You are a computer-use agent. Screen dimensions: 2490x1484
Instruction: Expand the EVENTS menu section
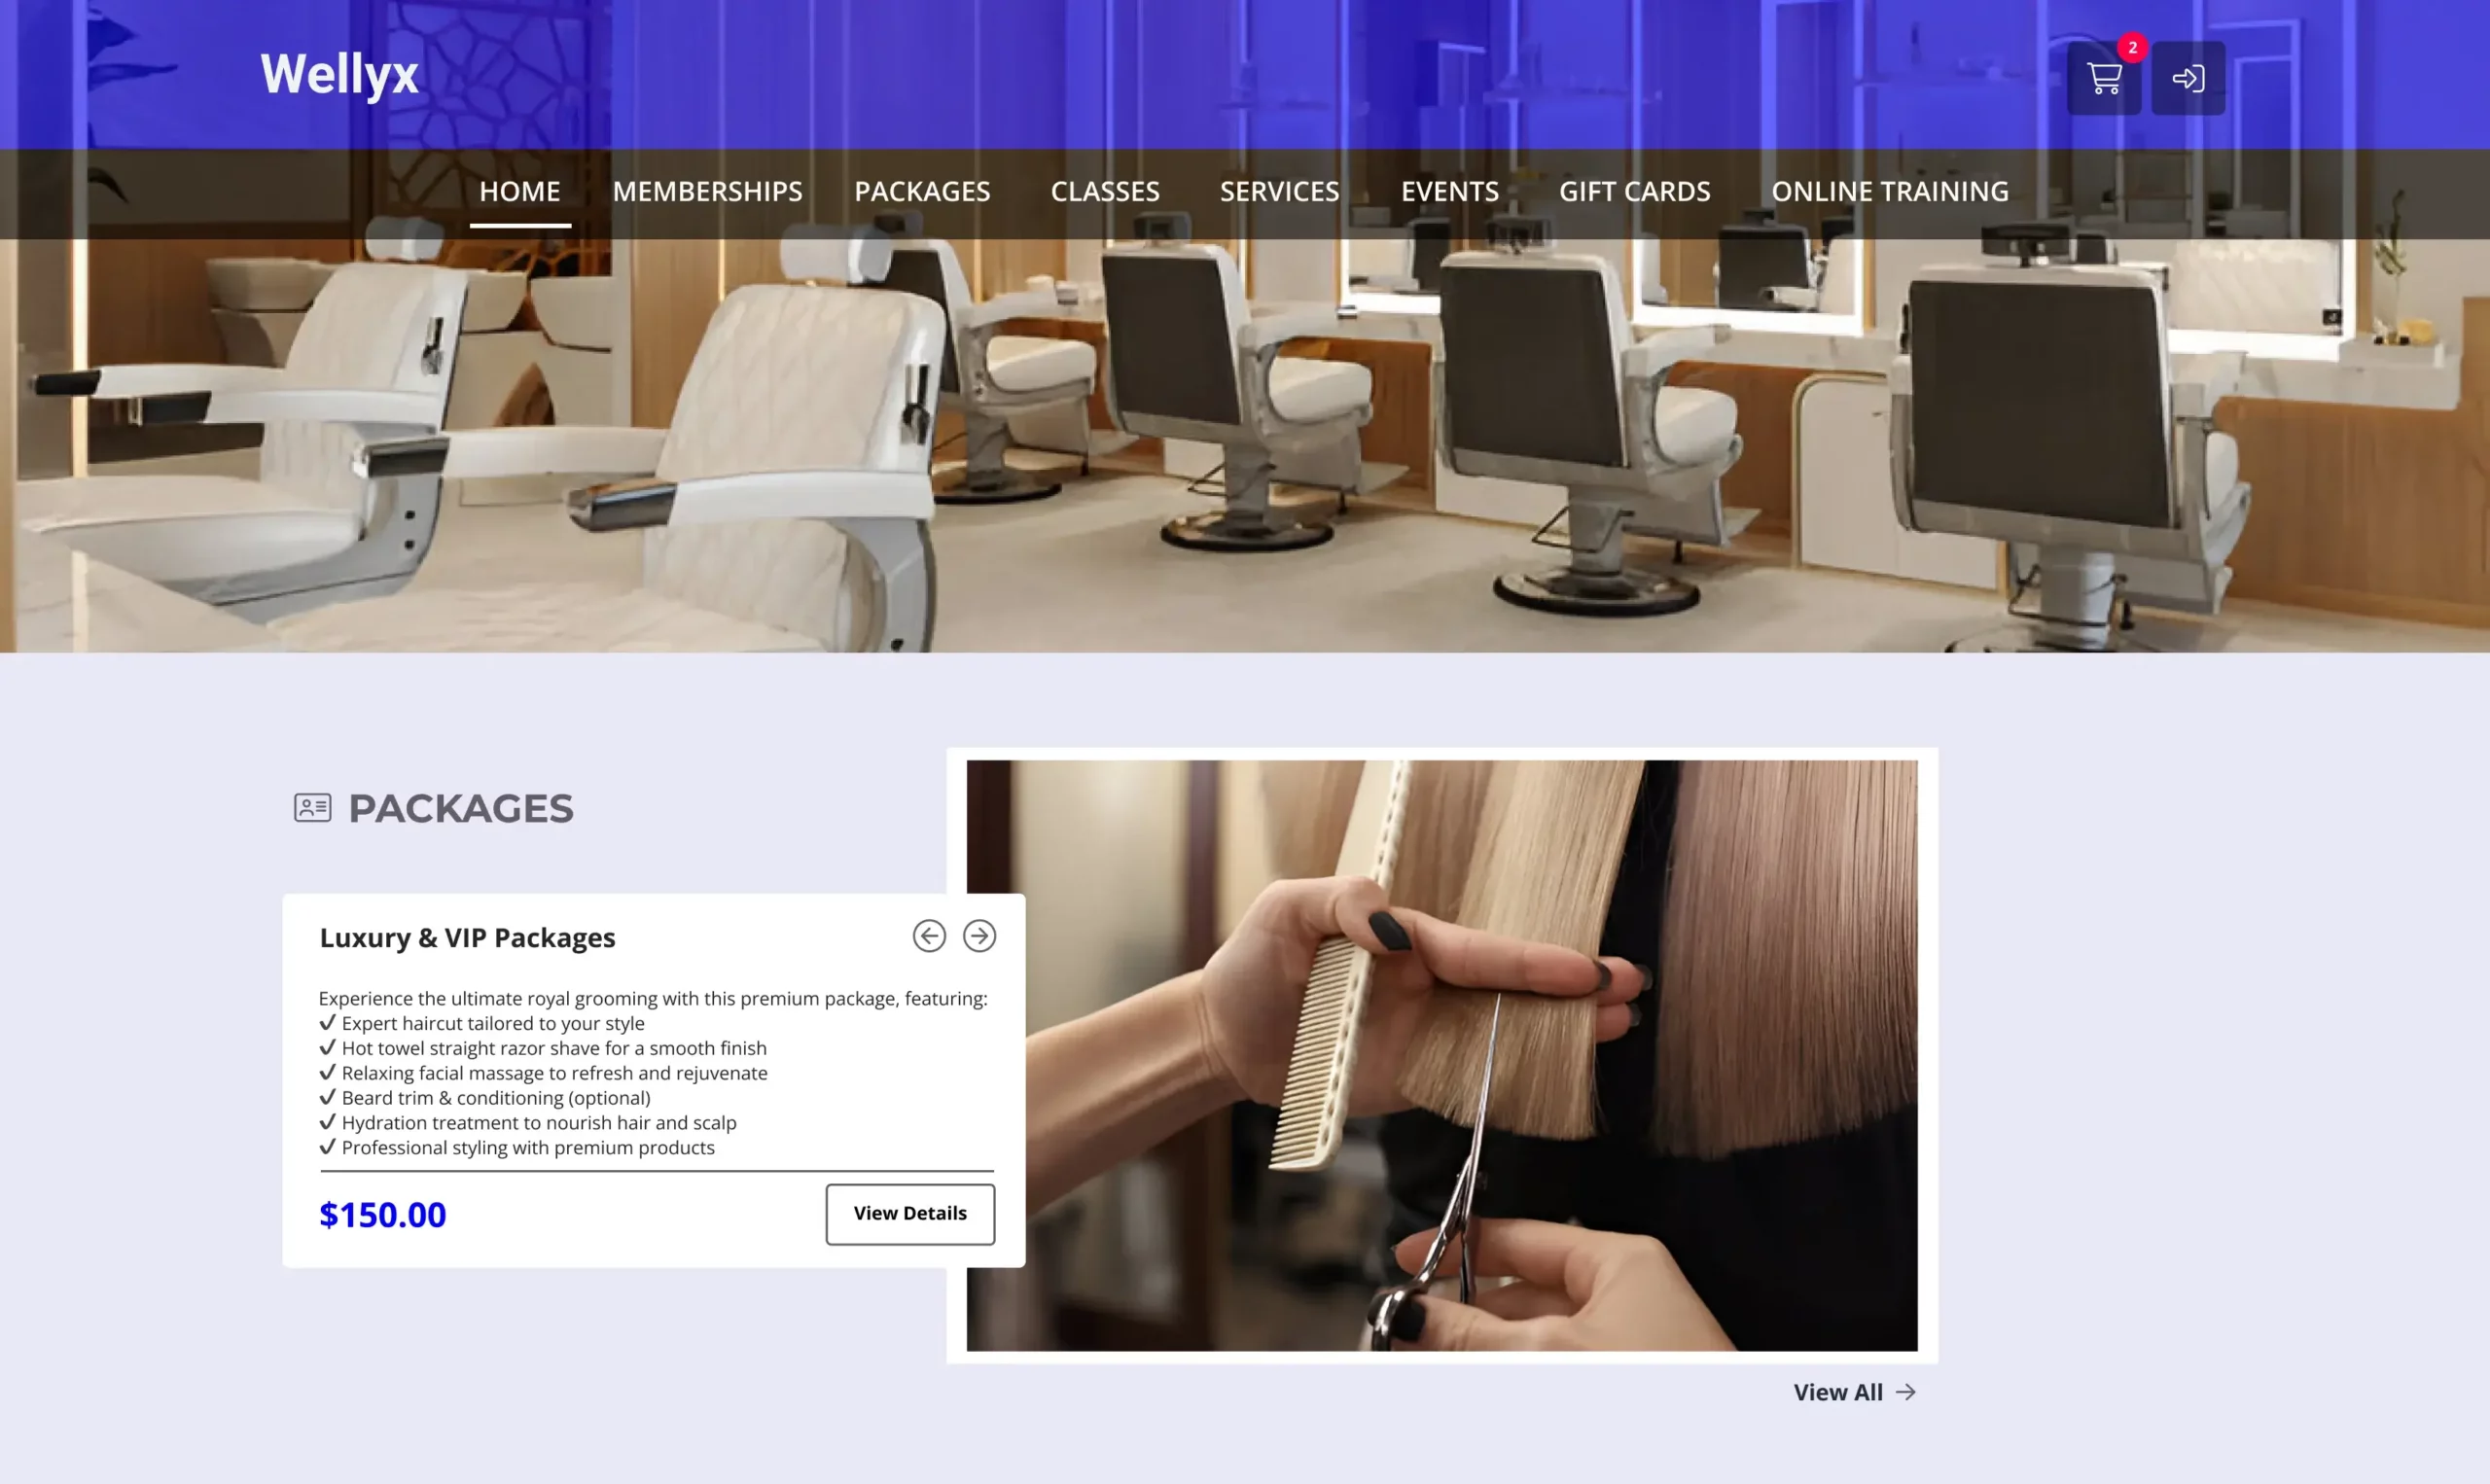click(1448, 191)
